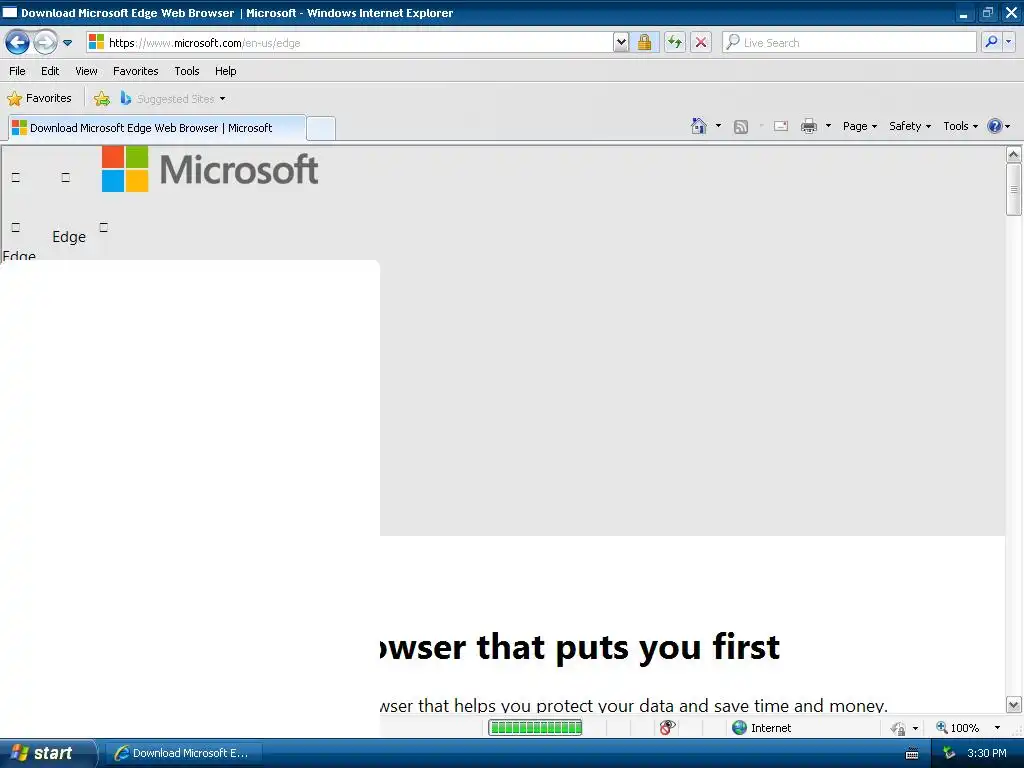Expand the zoom level dropdown arrow

pos(997,728)
